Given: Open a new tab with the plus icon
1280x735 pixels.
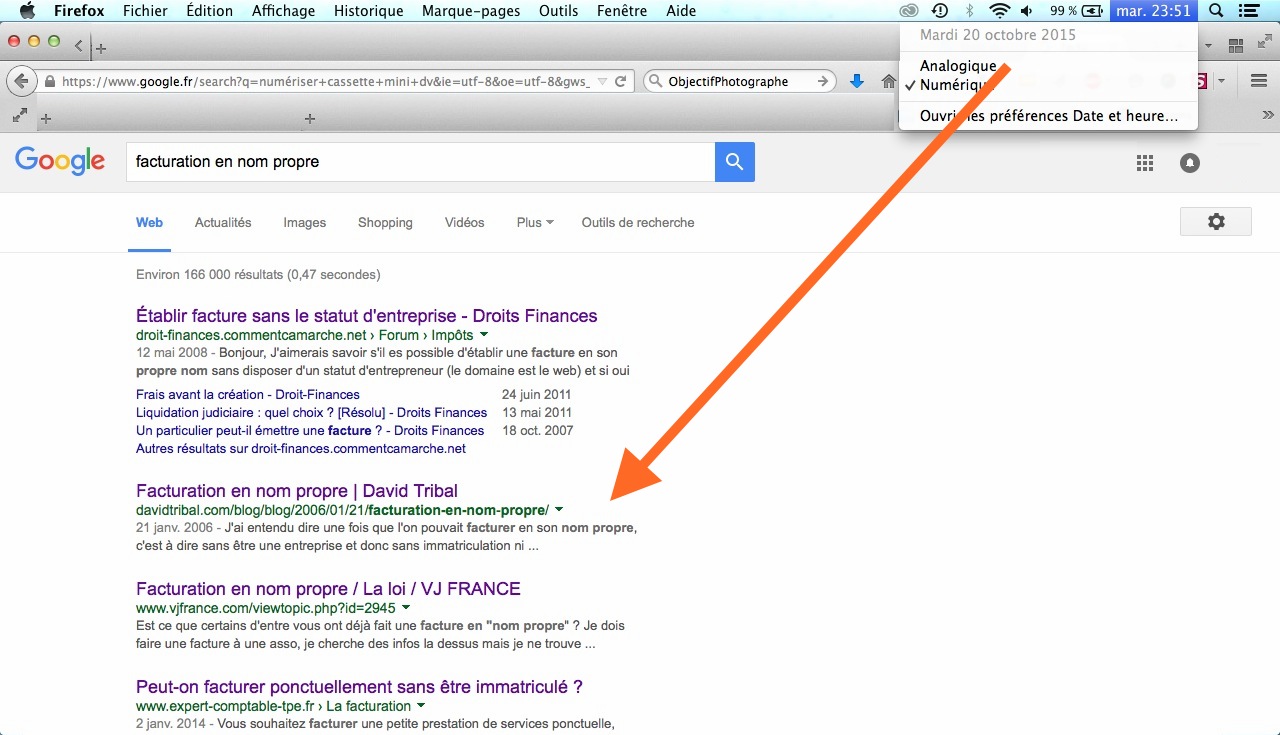Looking at the screenshot, I should point(101,48).
